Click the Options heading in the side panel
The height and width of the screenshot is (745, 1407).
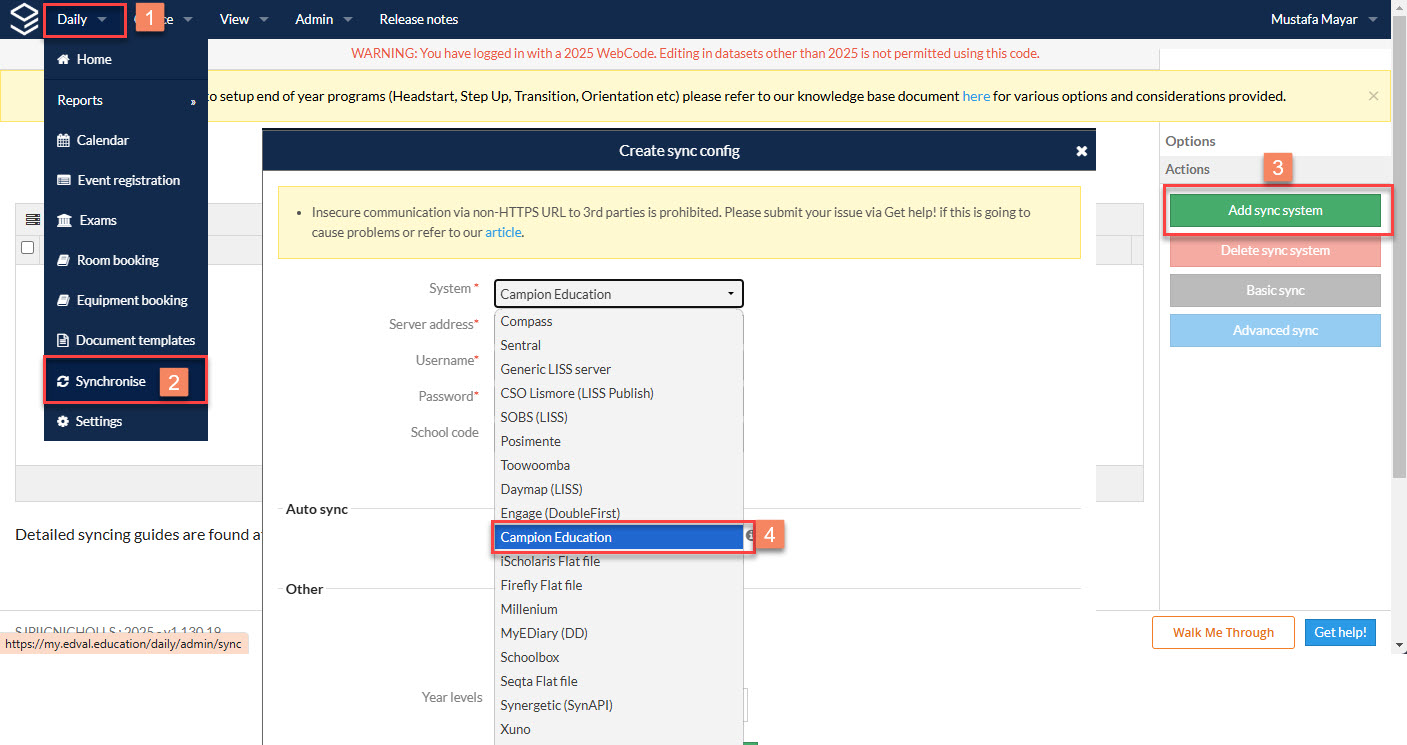click(1190, 142)
